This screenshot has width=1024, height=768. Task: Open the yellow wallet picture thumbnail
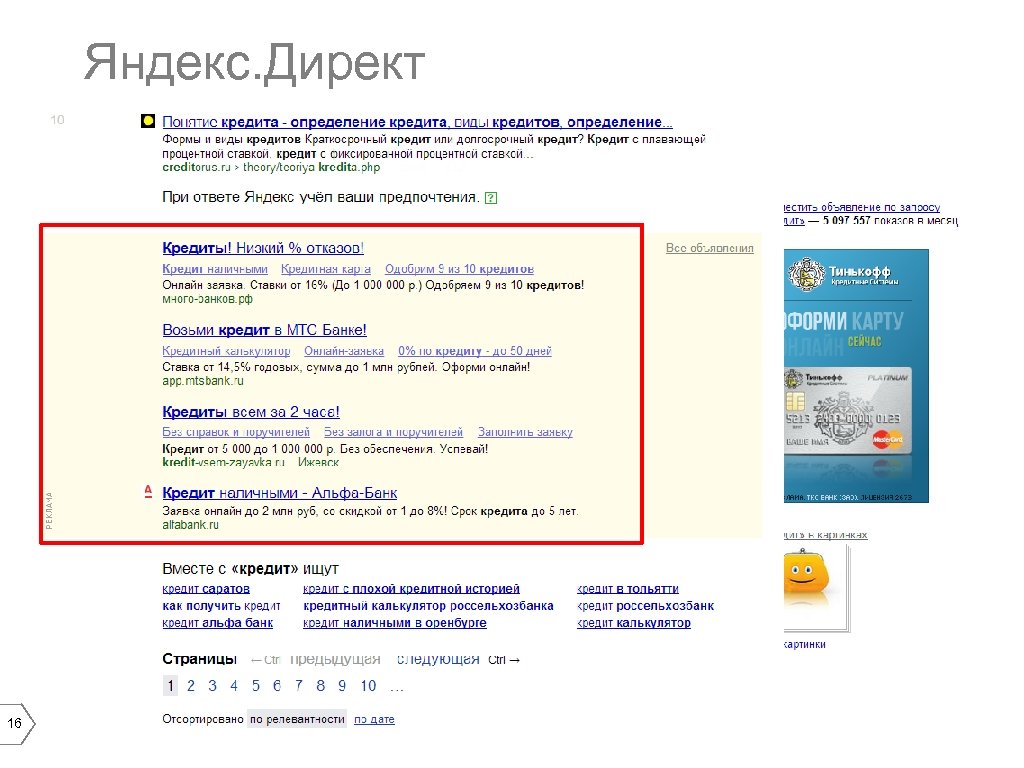(x=816, y=588)
